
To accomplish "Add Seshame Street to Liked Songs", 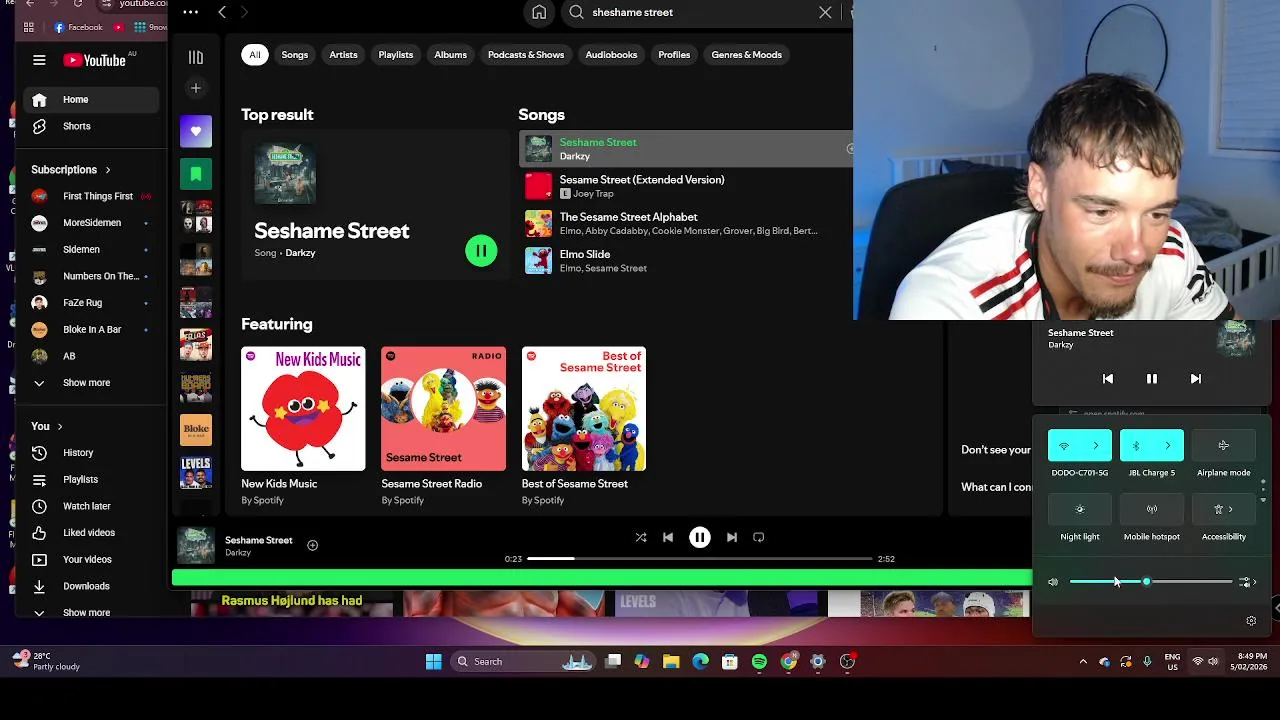I will pyautogui.click(x=312, y=545).
